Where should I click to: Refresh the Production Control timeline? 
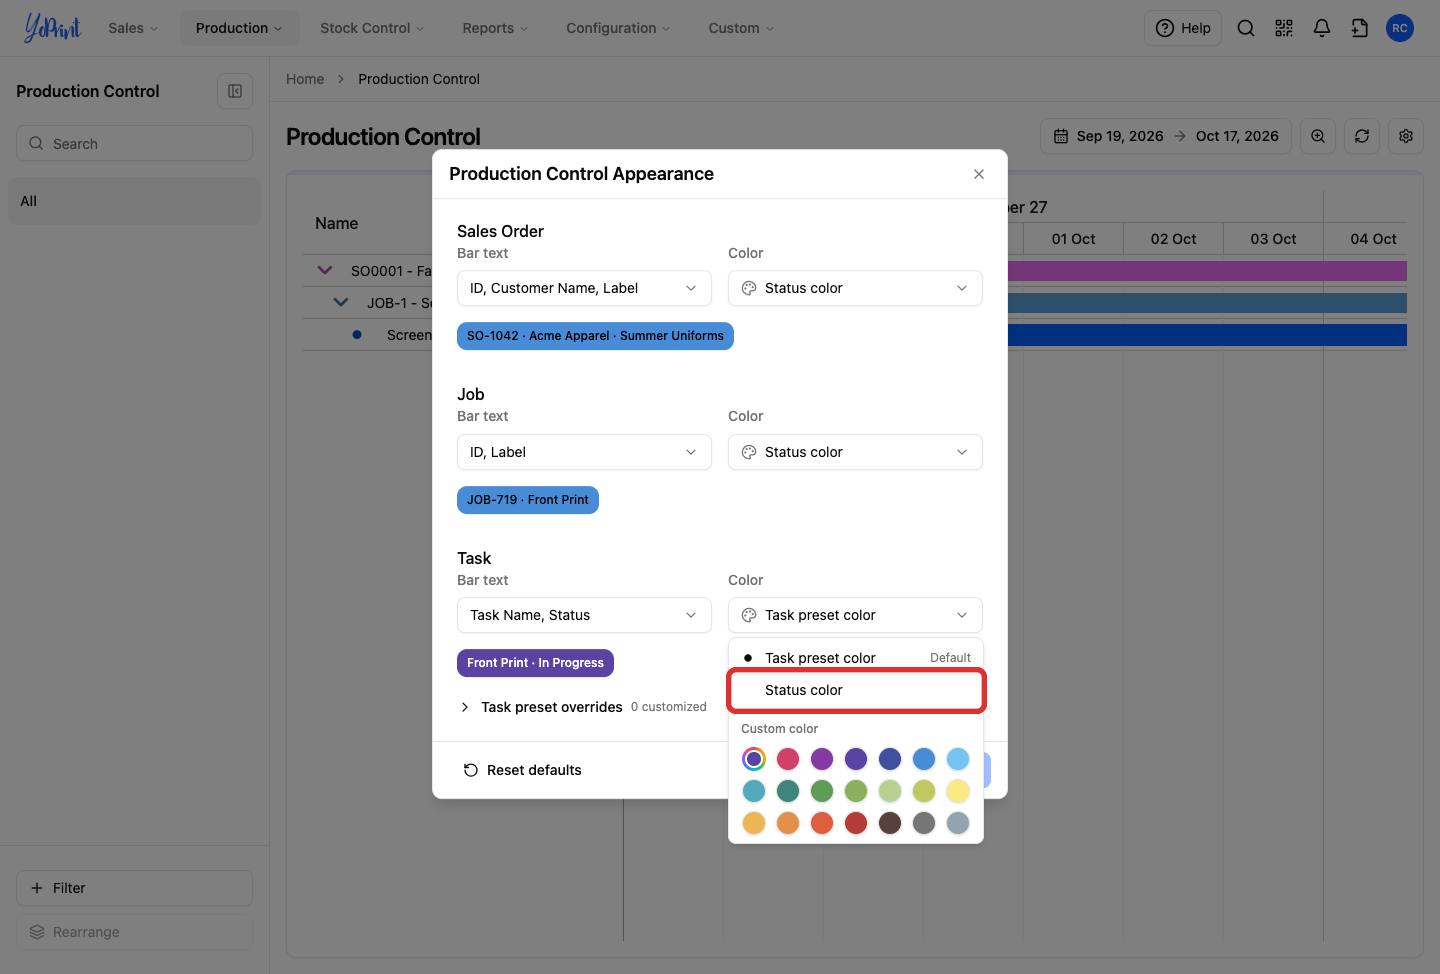point(1362,136)
